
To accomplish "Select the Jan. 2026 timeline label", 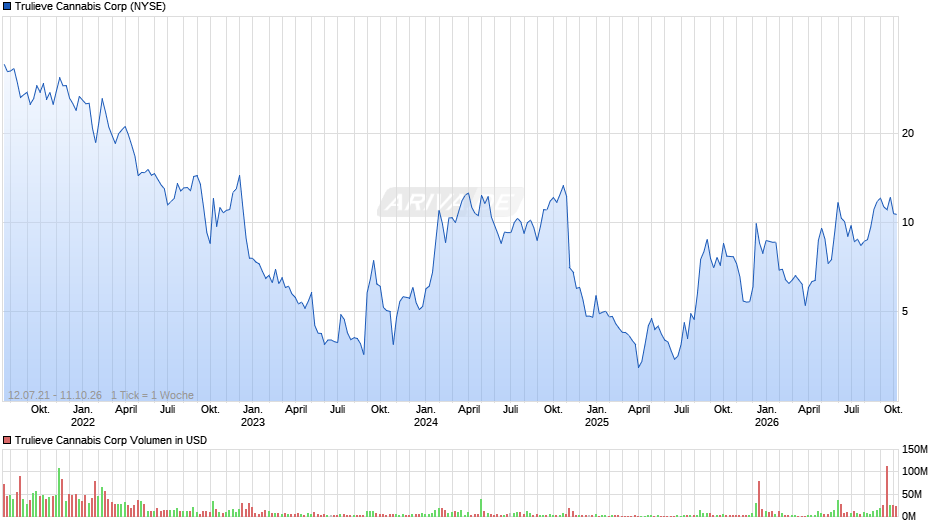I will point(767,416).
